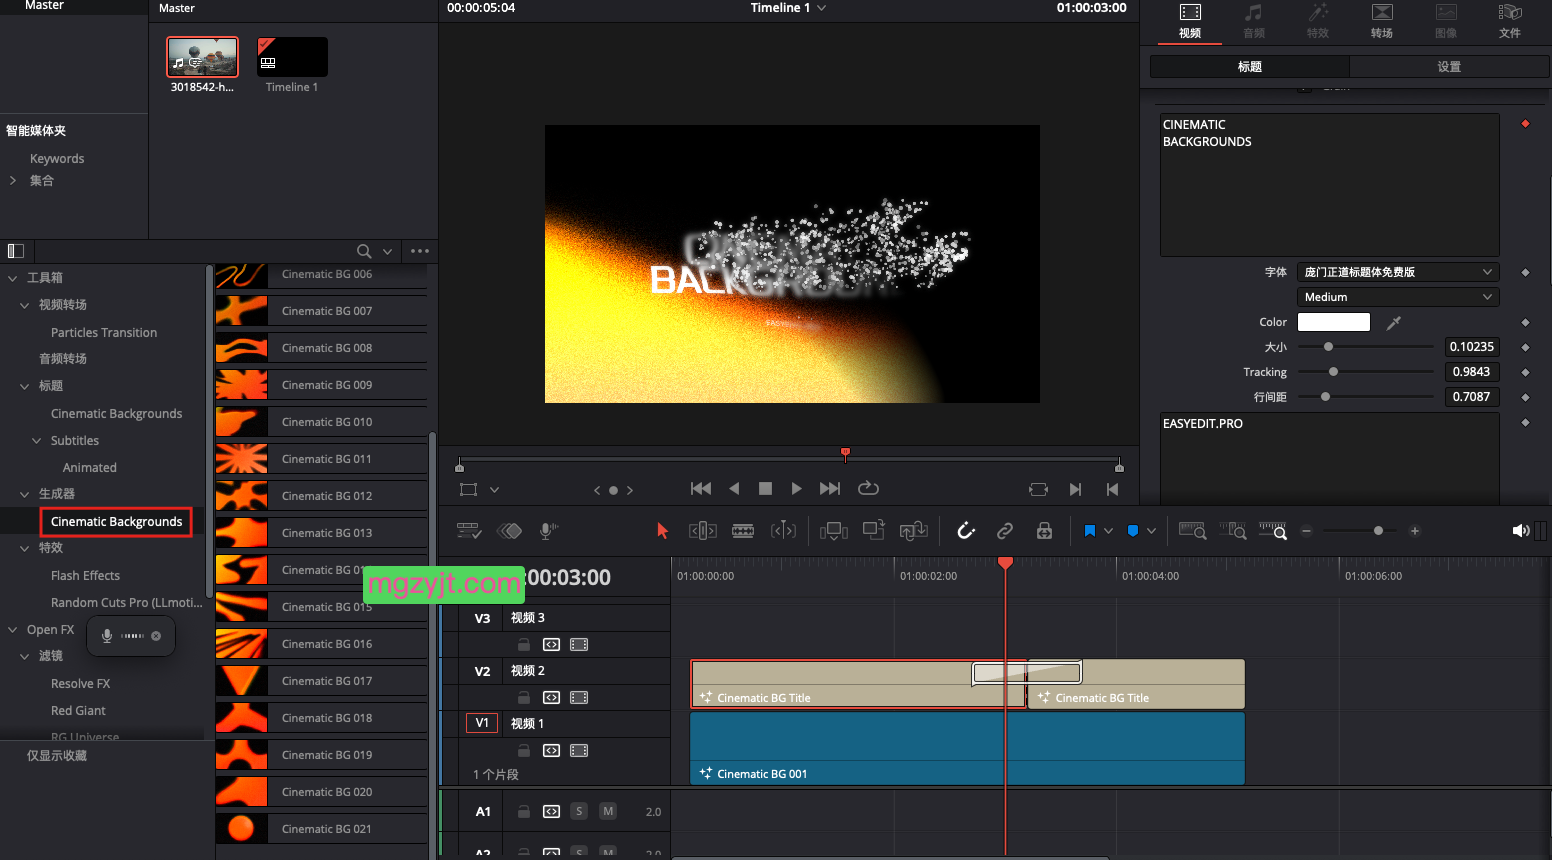Play the timeline forward
This screenshot has height=860, width=1552.
coord(797,488)
